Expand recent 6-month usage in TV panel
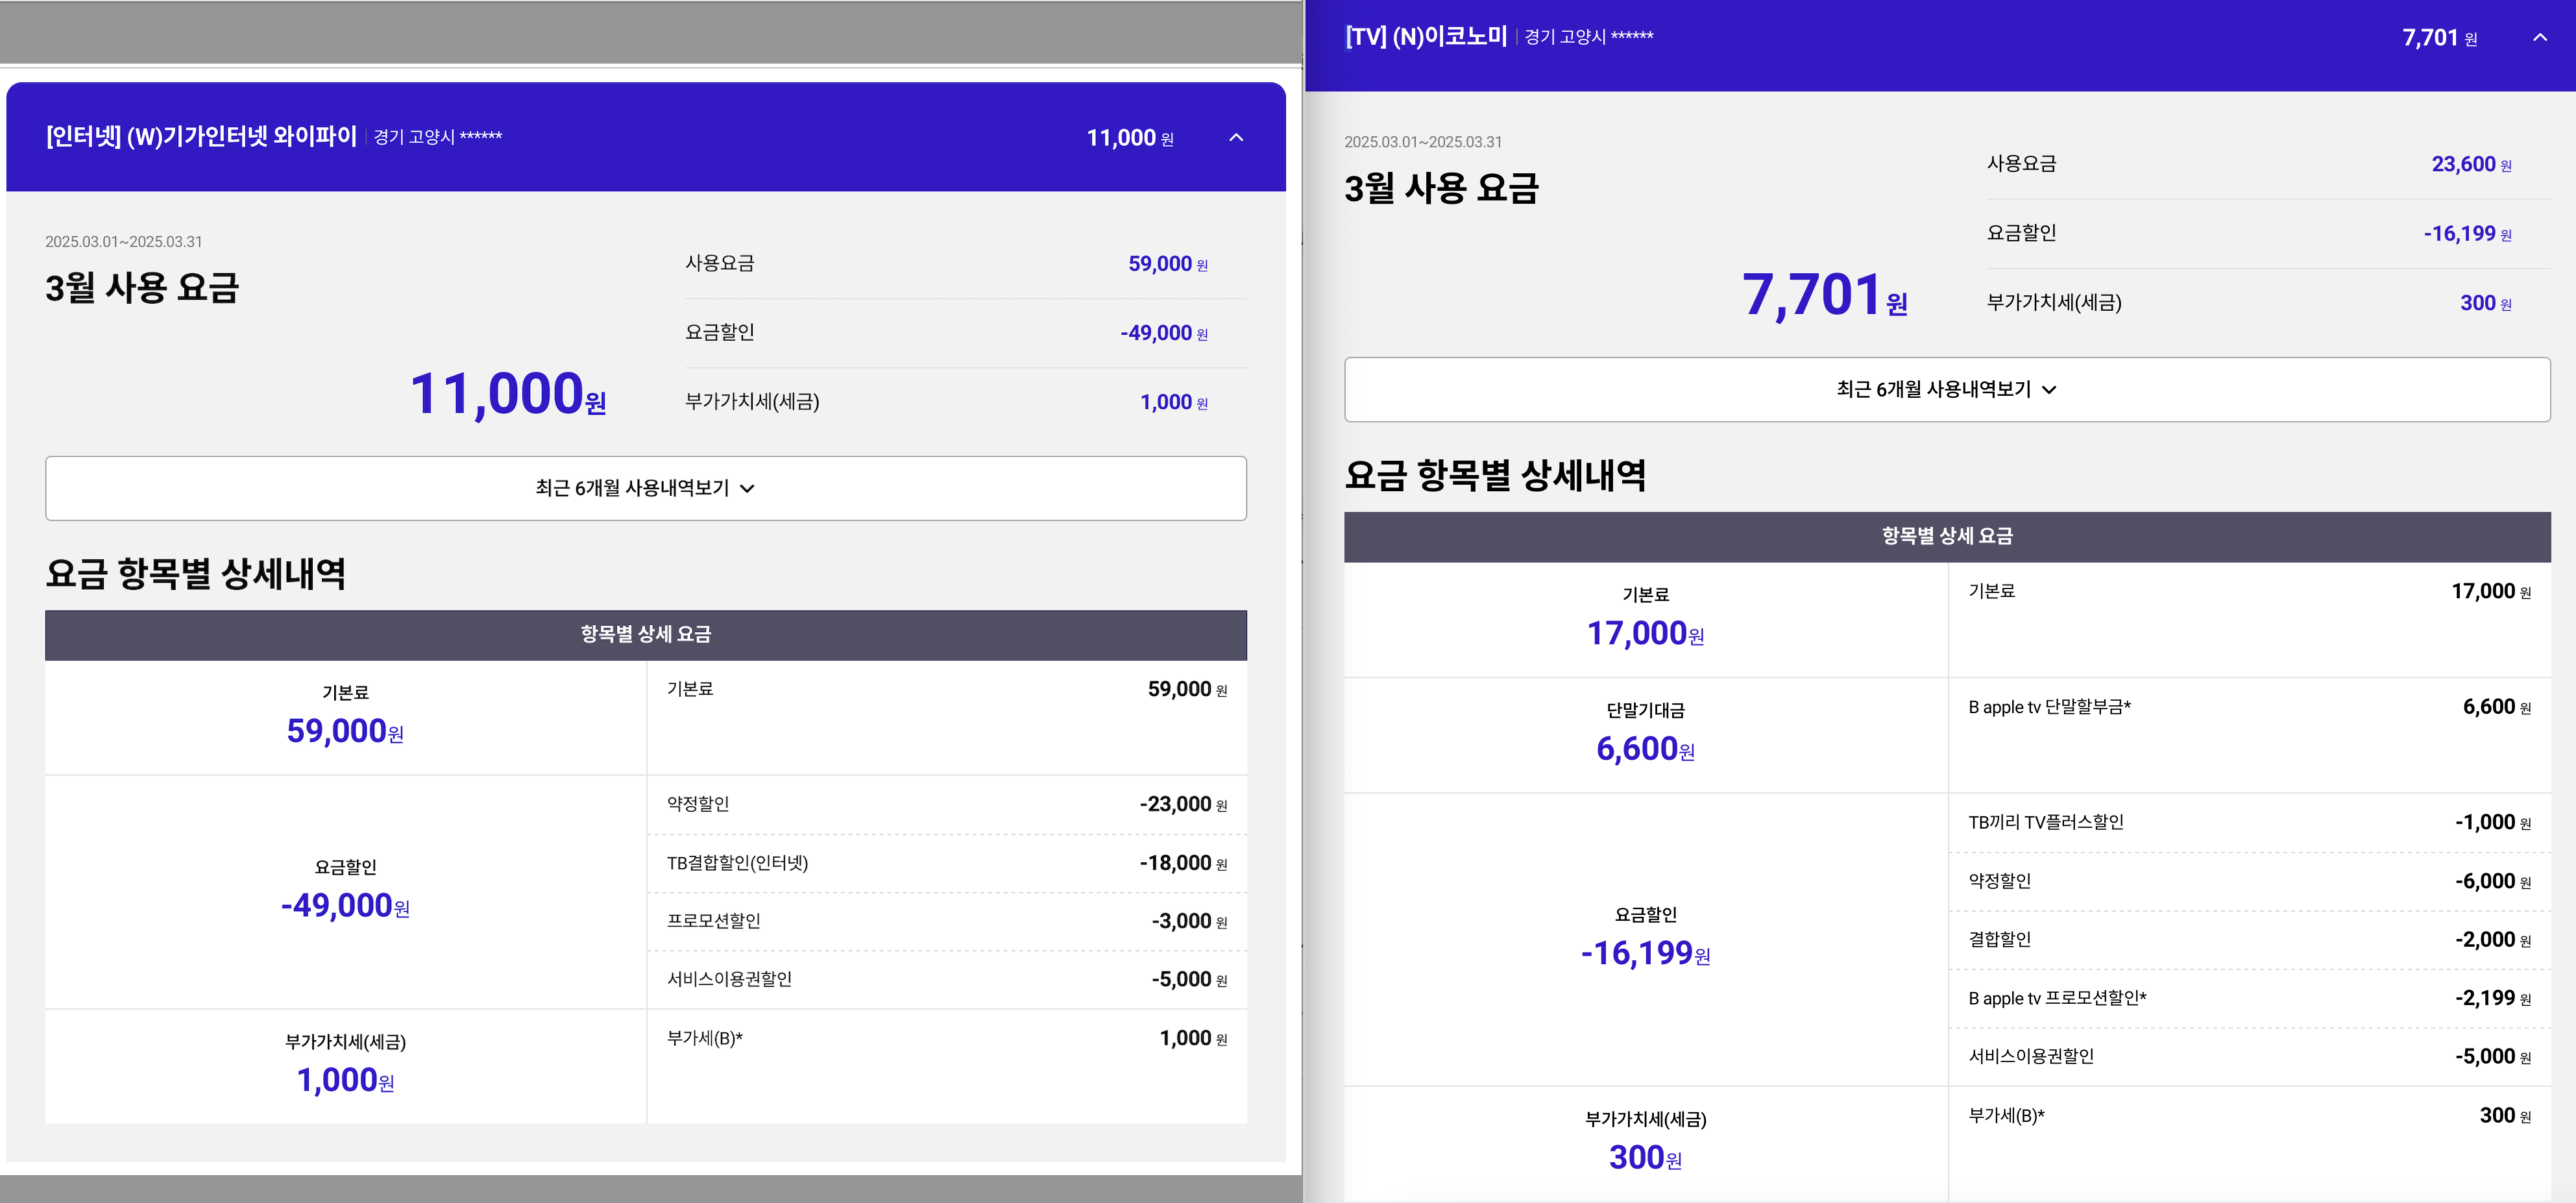 (x=1947, y=389)
